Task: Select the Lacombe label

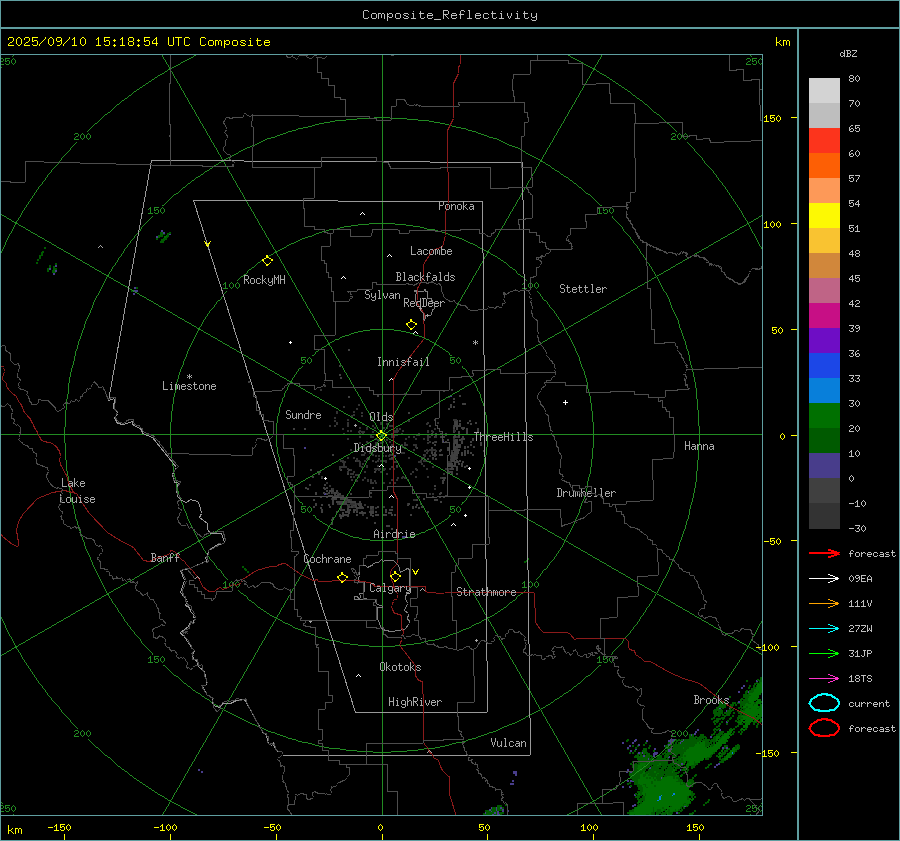Action: pos(431,251)
